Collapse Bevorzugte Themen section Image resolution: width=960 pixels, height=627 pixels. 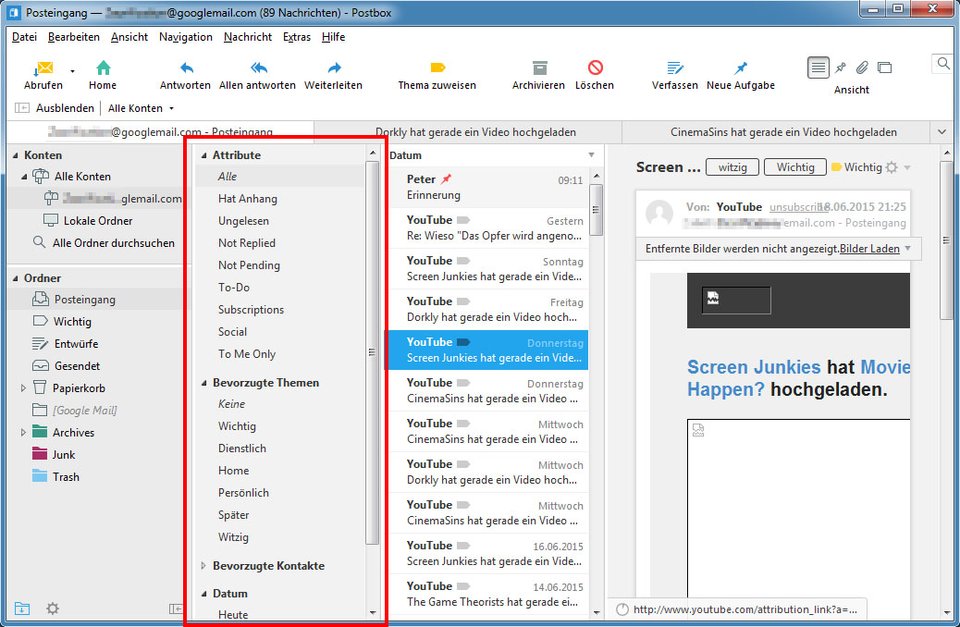pos(204,383)
